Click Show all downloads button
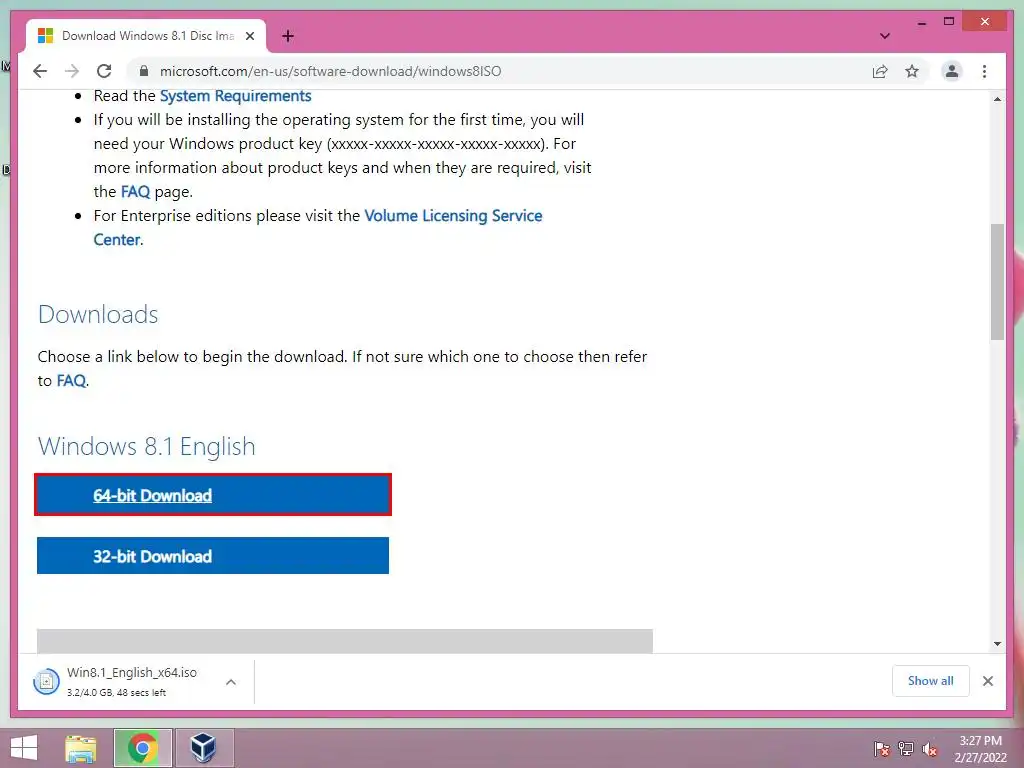Screen dimensions: 1024x768 [x=930, y=681]
